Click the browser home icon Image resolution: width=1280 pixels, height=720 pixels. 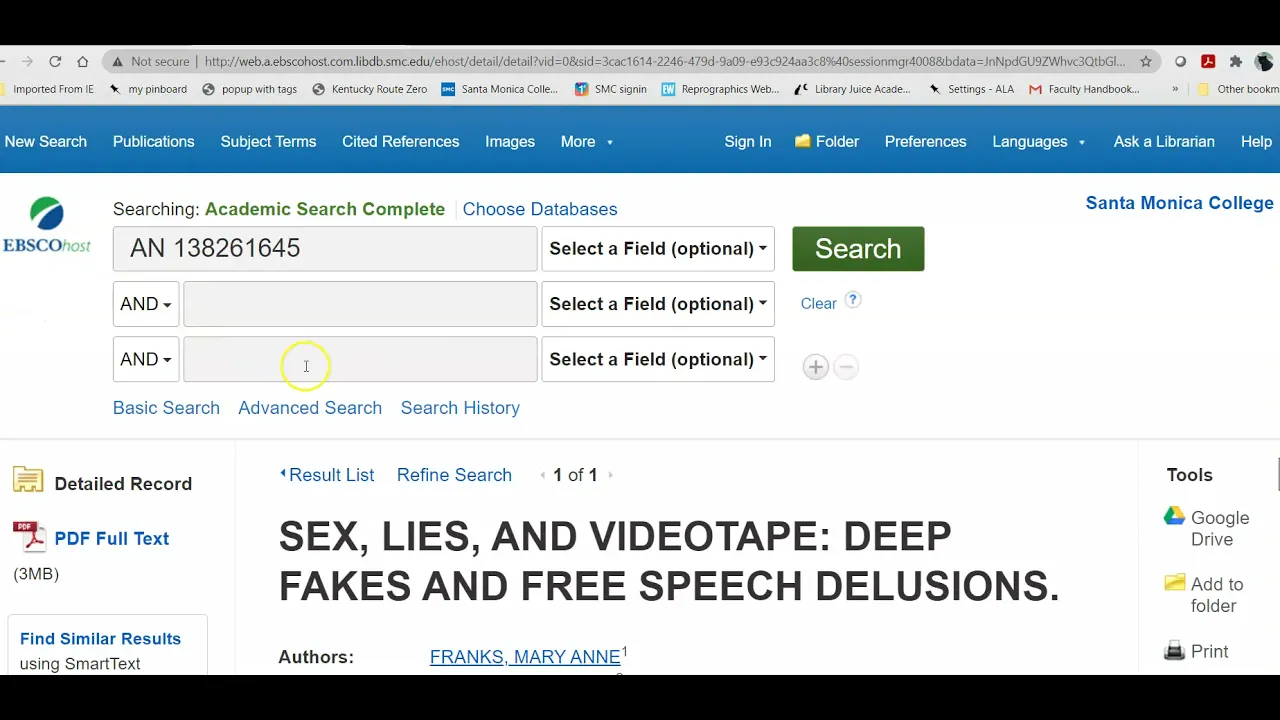coord(83,61)
